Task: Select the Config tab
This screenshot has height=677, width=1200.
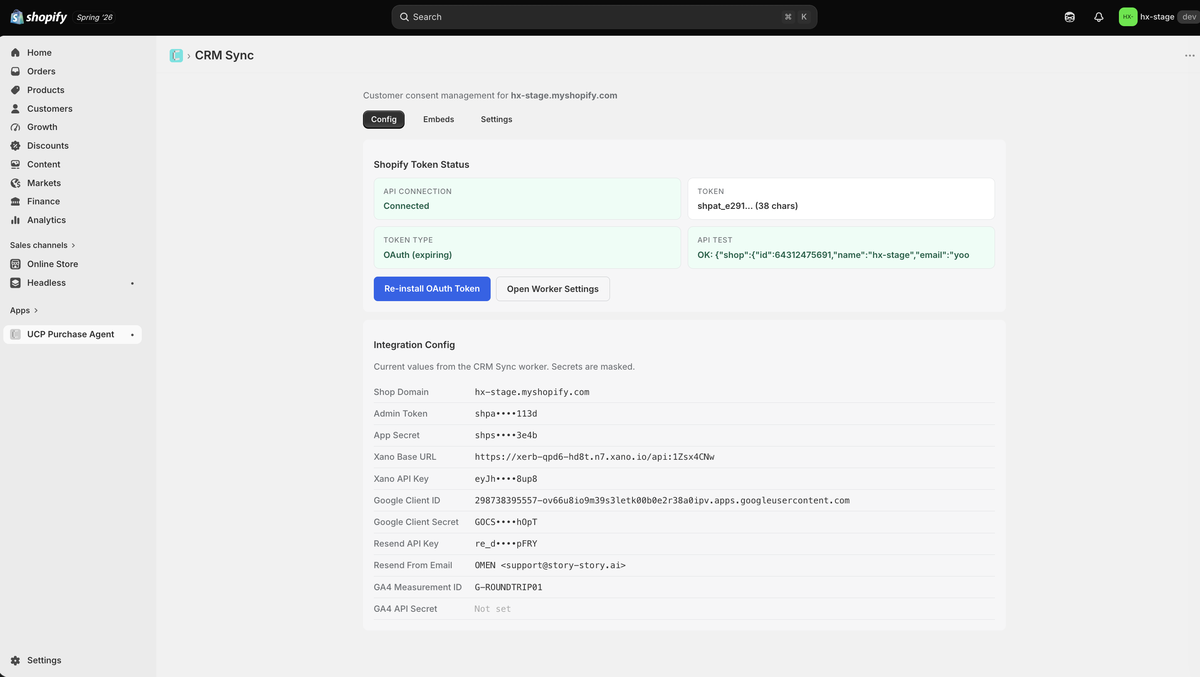Action: [x=384, y=119]
